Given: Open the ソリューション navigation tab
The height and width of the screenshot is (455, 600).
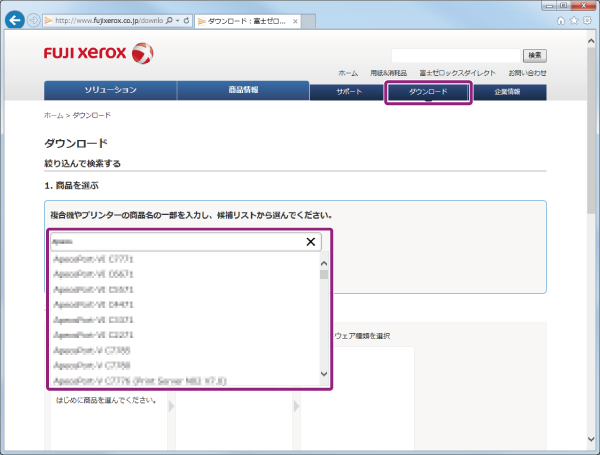Looking at the screenshot, I should [110, 91].
